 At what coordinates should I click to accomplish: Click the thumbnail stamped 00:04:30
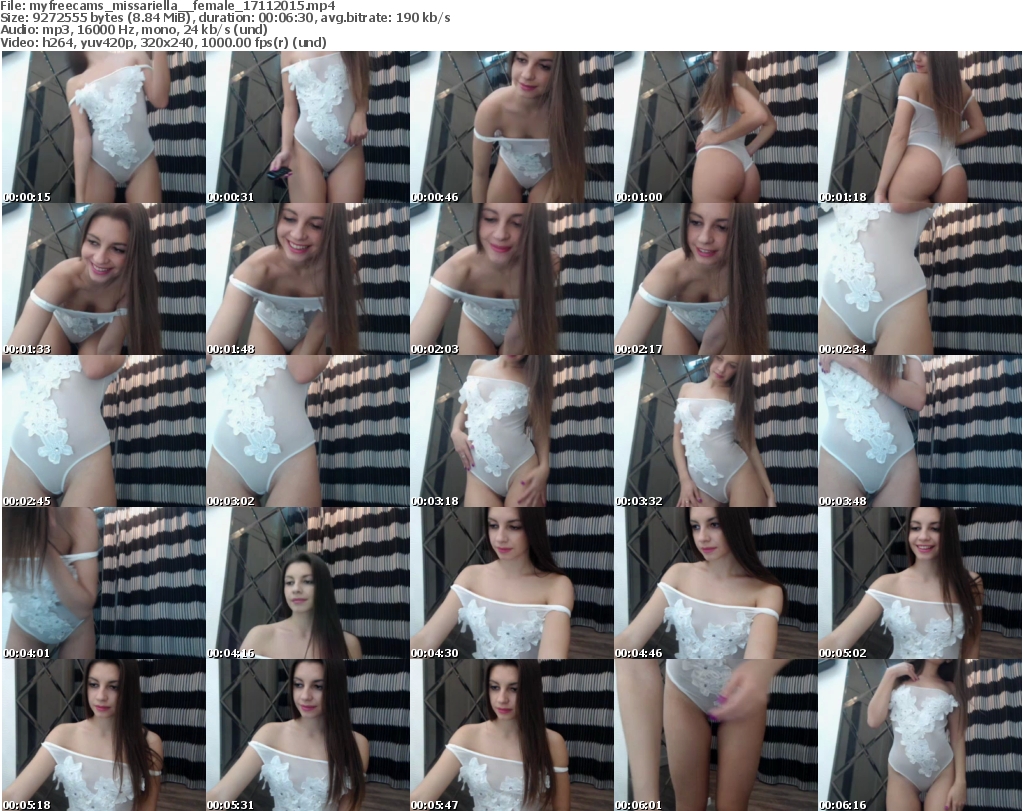[511, 583]
